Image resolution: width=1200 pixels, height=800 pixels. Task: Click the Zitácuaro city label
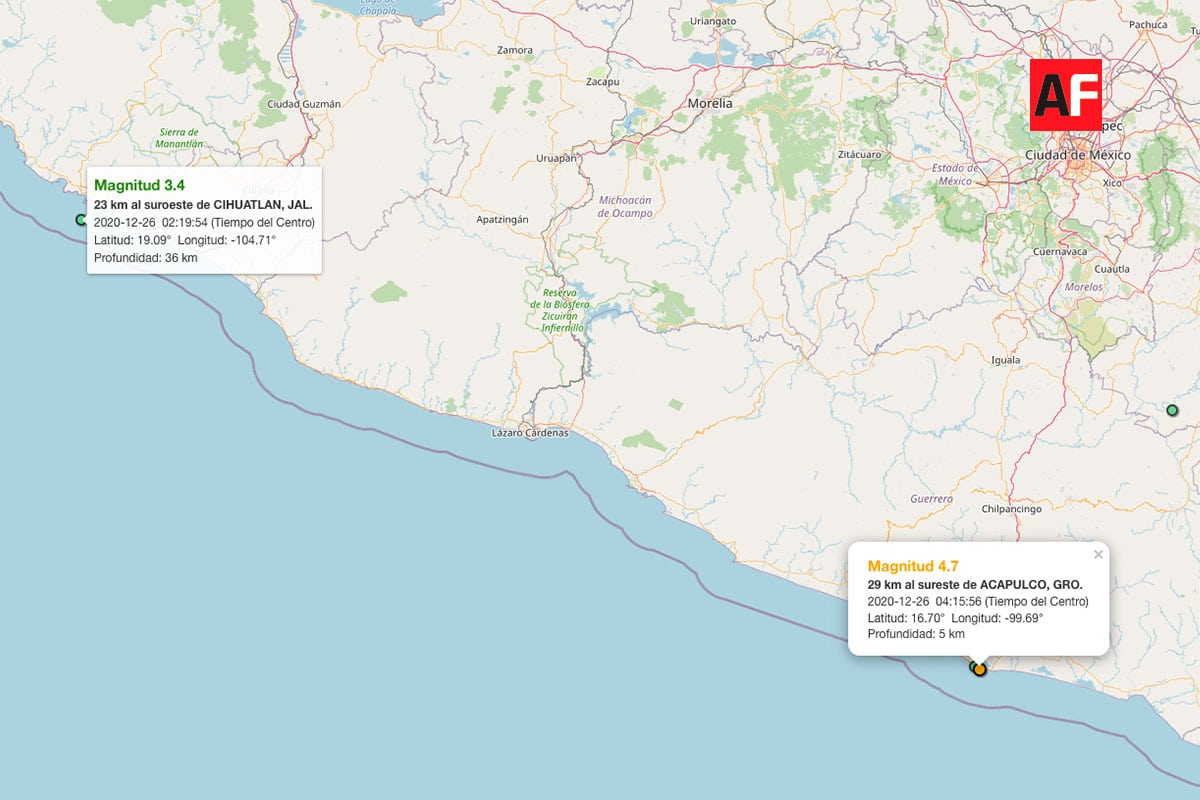[x=860, y=156]
